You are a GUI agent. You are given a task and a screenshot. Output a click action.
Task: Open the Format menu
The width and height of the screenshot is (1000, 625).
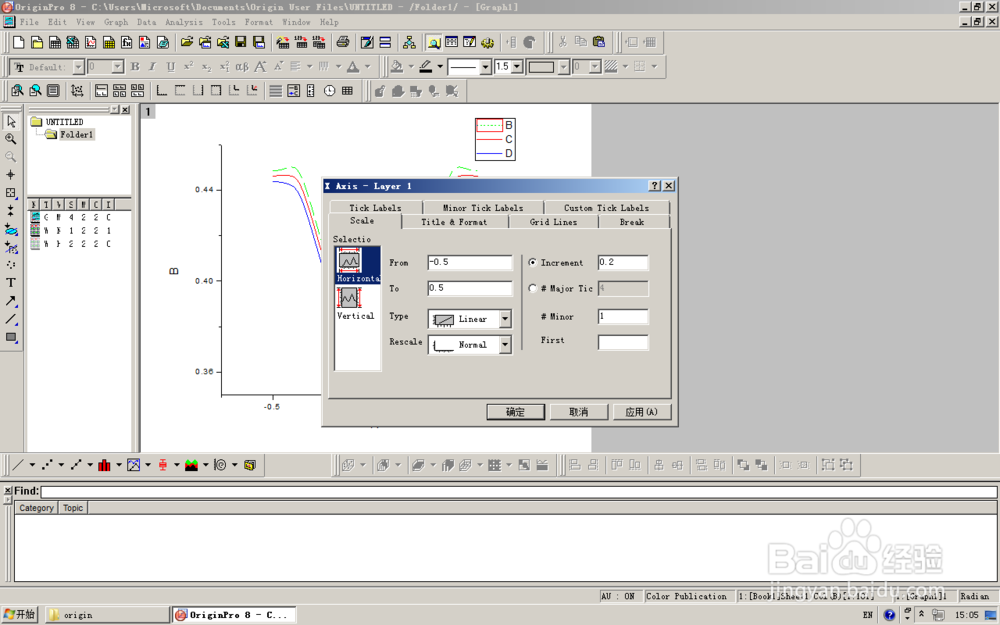coord(259,22)
